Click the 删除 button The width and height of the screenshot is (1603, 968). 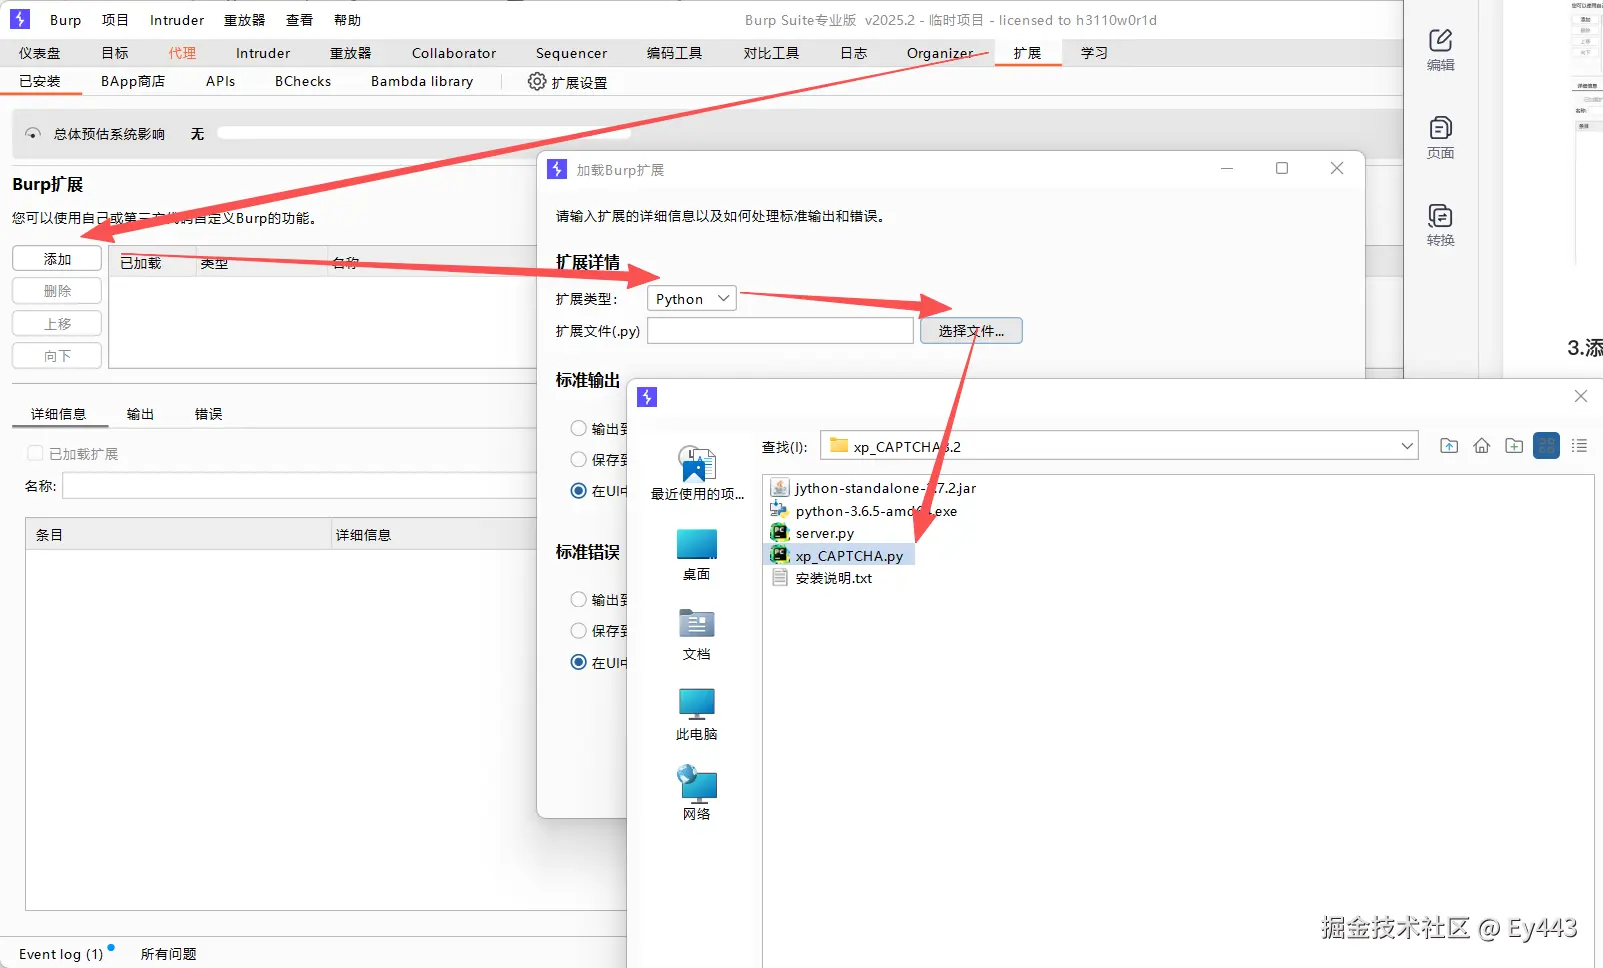pyautogui.click(x=57, y=291)
